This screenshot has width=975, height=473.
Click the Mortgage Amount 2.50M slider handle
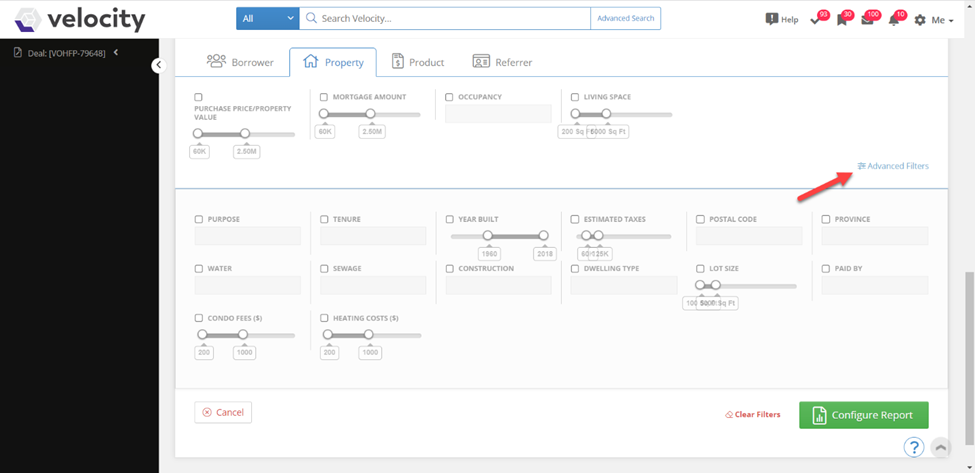click(x=371, y=114)
